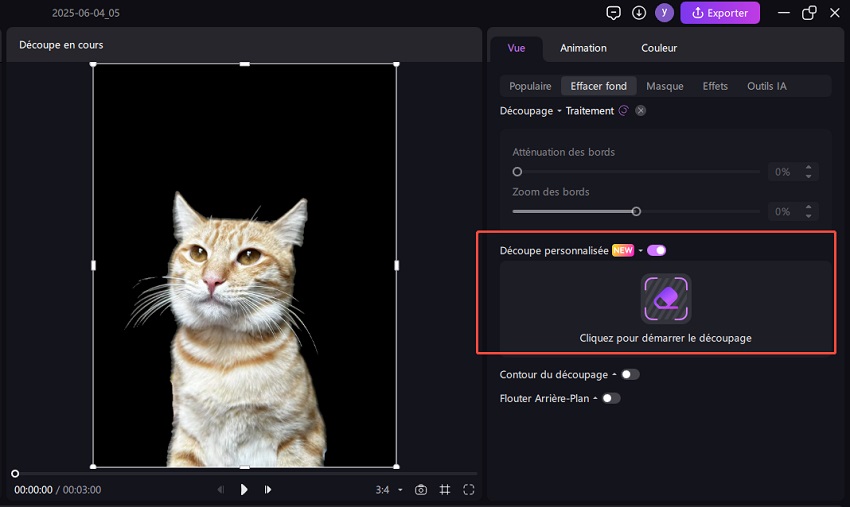Step back to previous frame
850x507 pixels.
[x=221, y=490]
